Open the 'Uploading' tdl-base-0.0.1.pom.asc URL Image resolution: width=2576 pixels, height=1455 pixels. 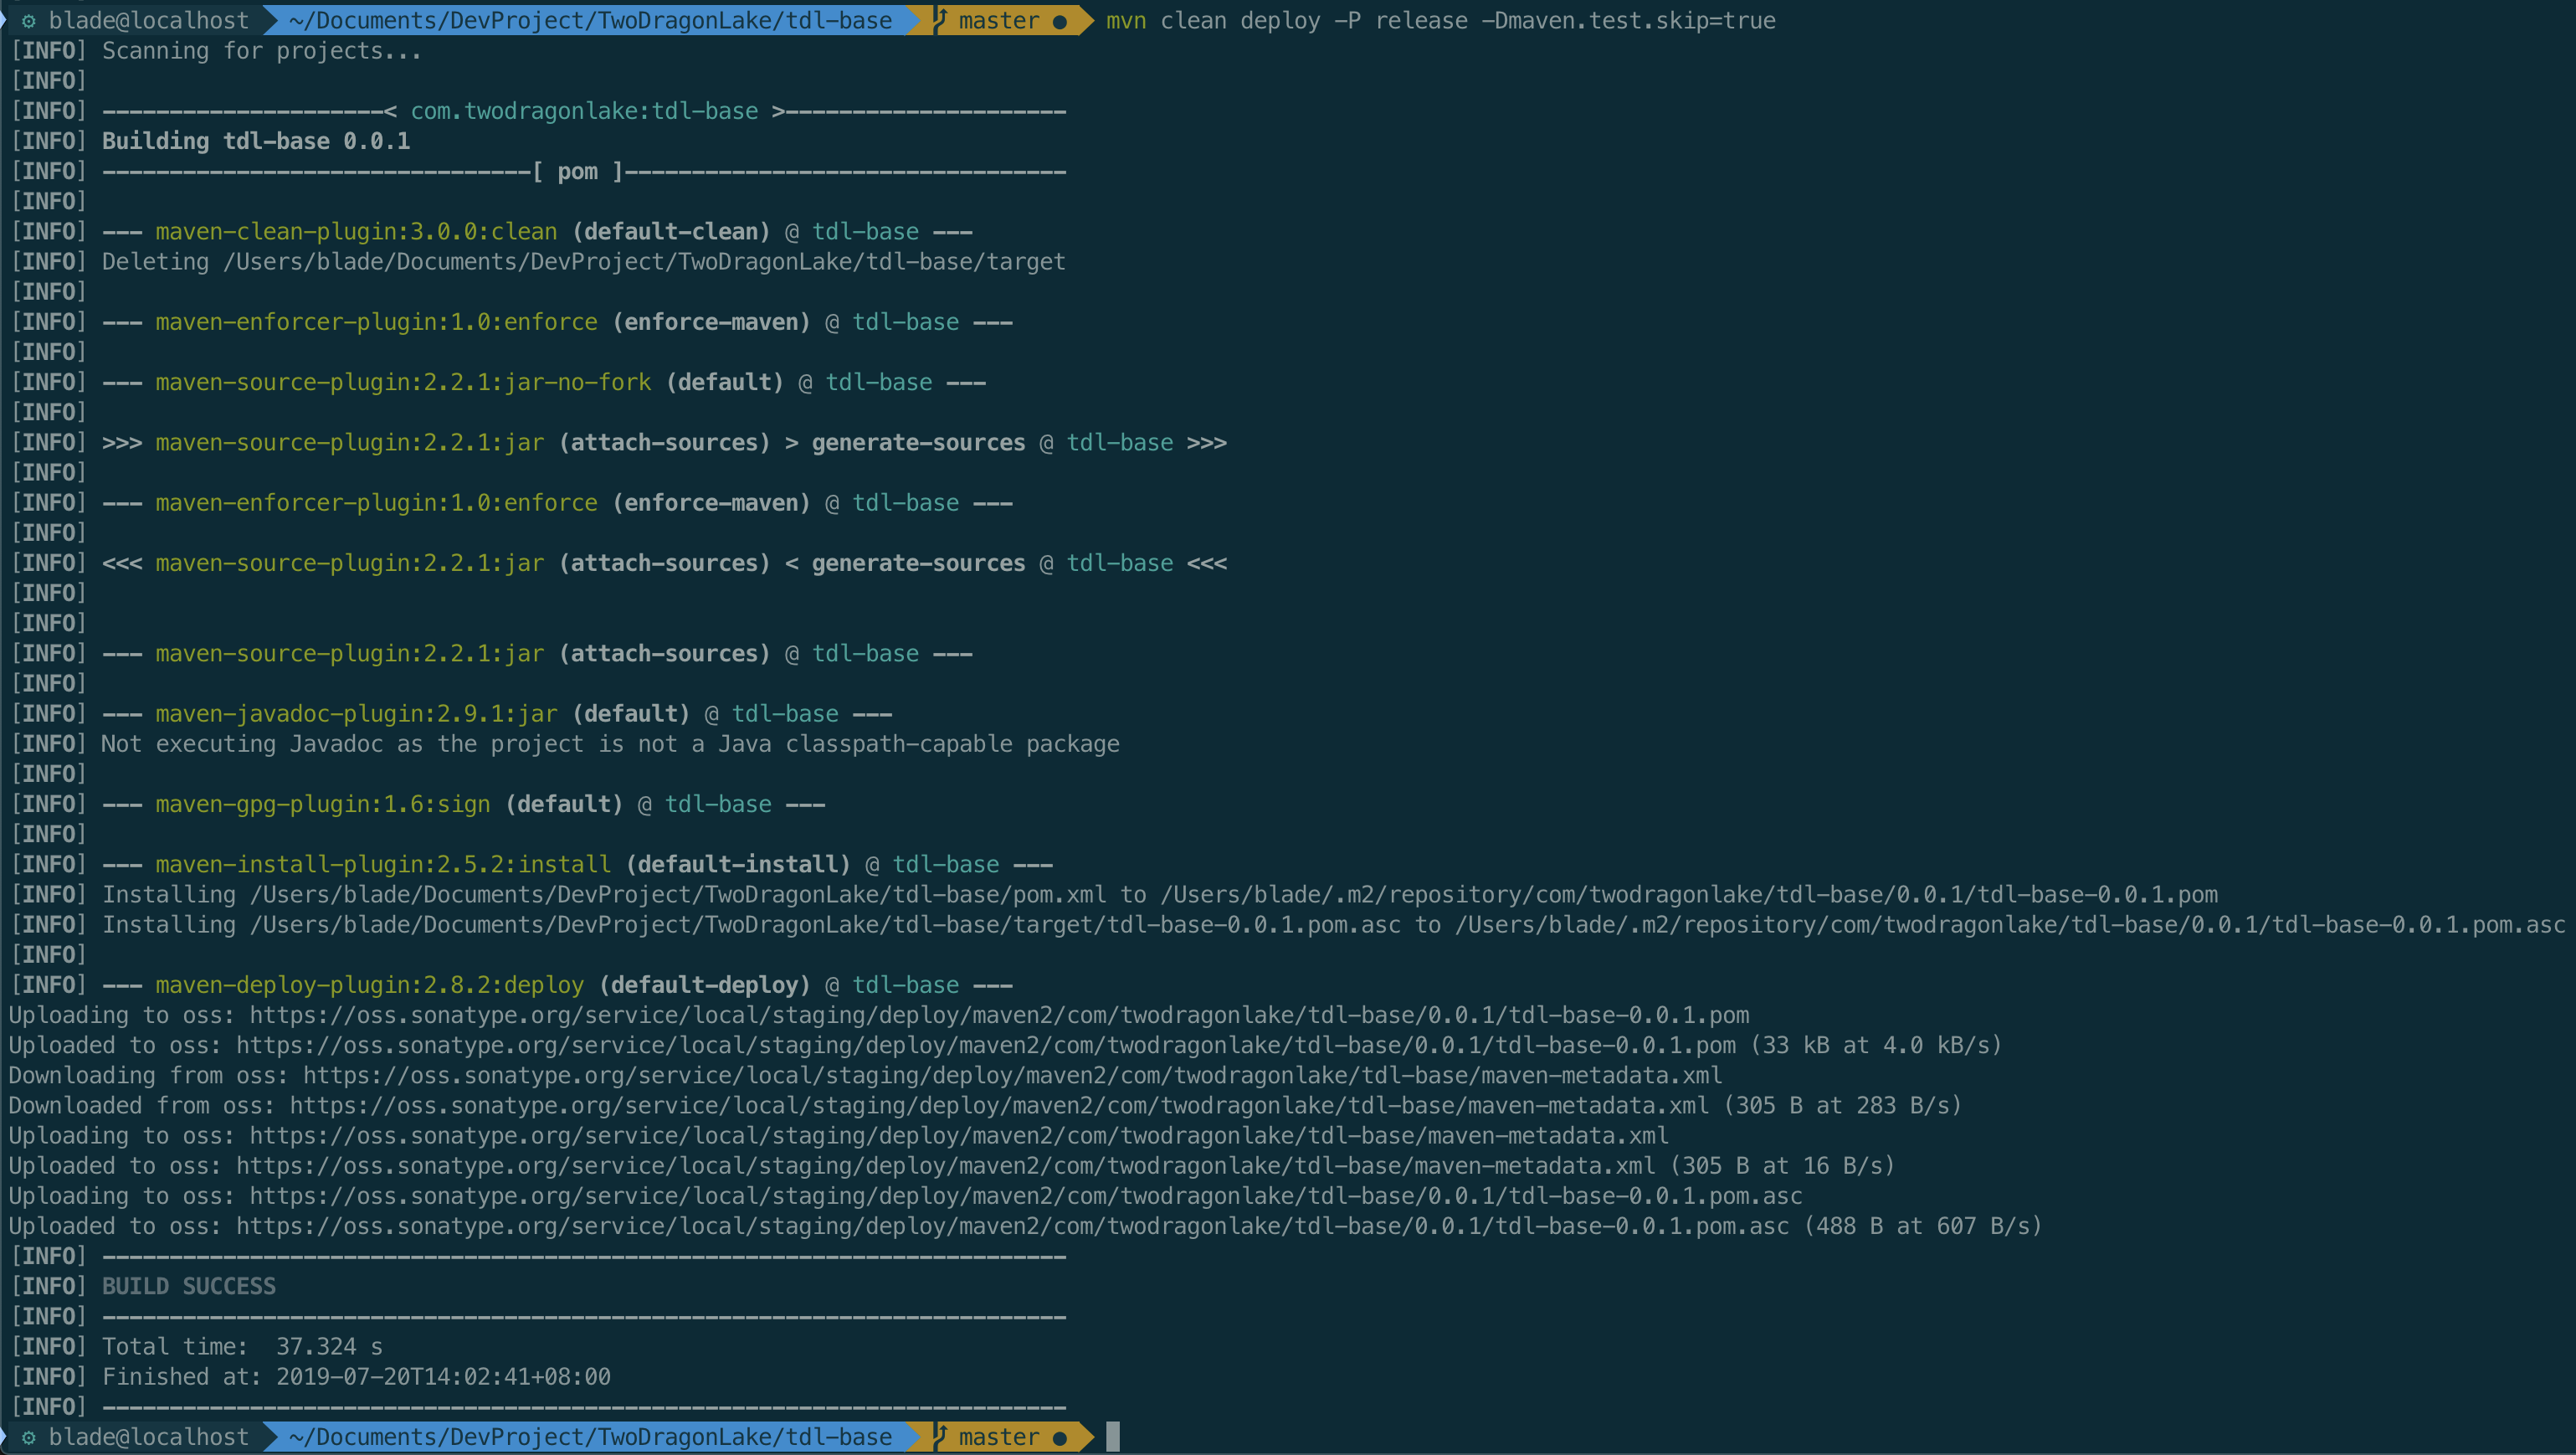pos(1027,1196)
